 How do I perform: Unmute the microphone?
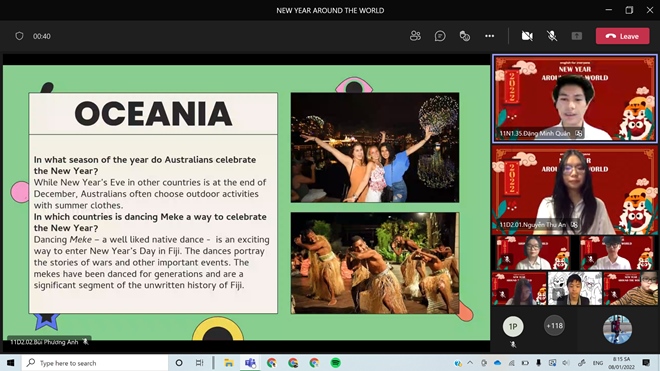pyautogui.click(x=552, y=36)
